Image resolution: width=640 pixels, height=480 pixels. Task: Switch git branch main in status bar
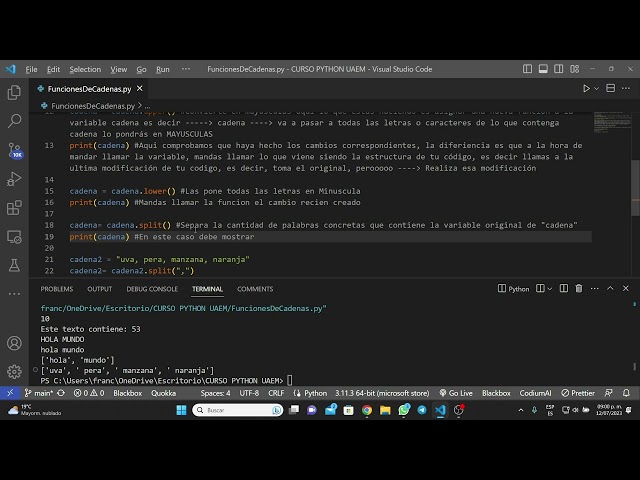(x=39, y=393)
